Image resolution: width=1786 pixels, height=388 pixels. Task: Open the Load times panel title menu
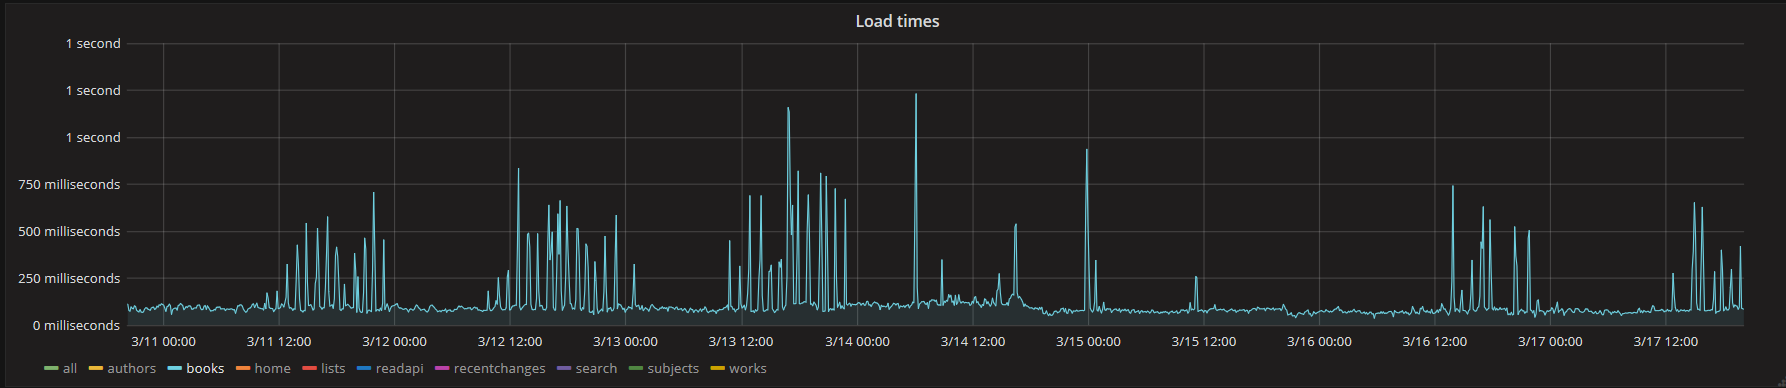click(897, 21)
